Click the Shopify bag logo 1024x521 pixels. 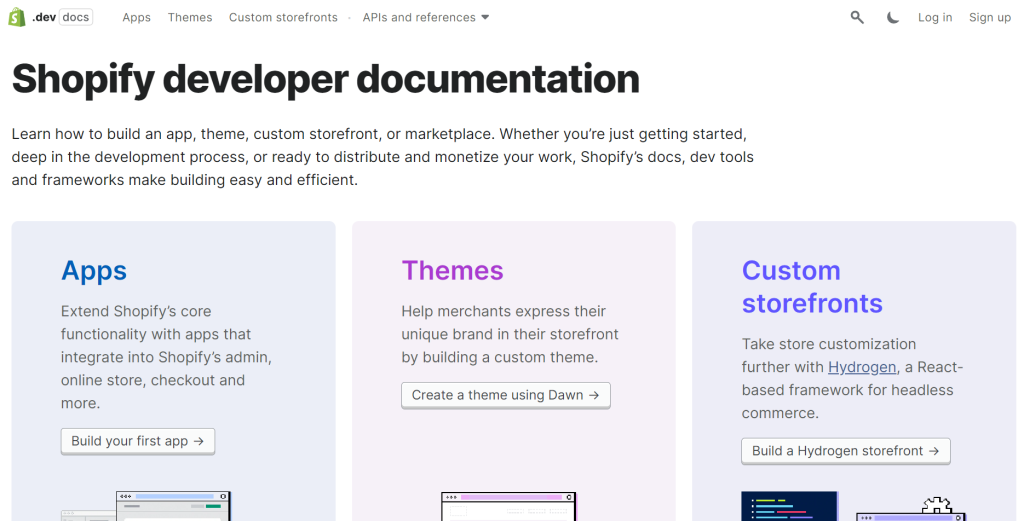coord(17,17)
